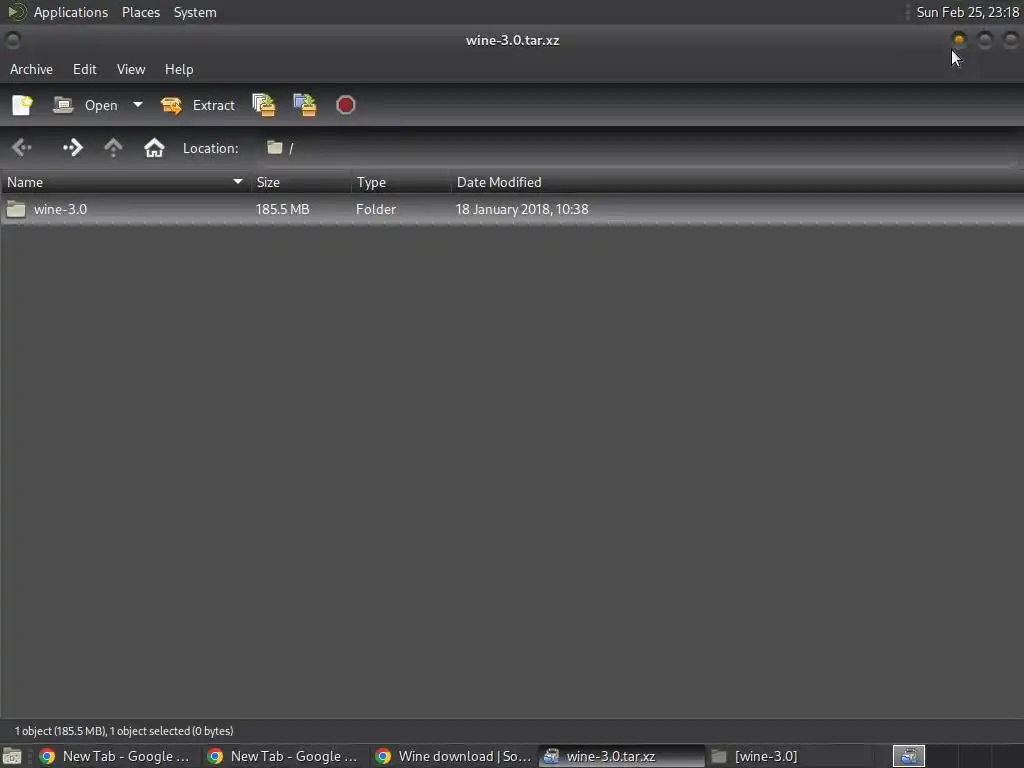
Task: Click the status bar text '1 object (185.5 MB)'
Action: (x=60, y=731)
